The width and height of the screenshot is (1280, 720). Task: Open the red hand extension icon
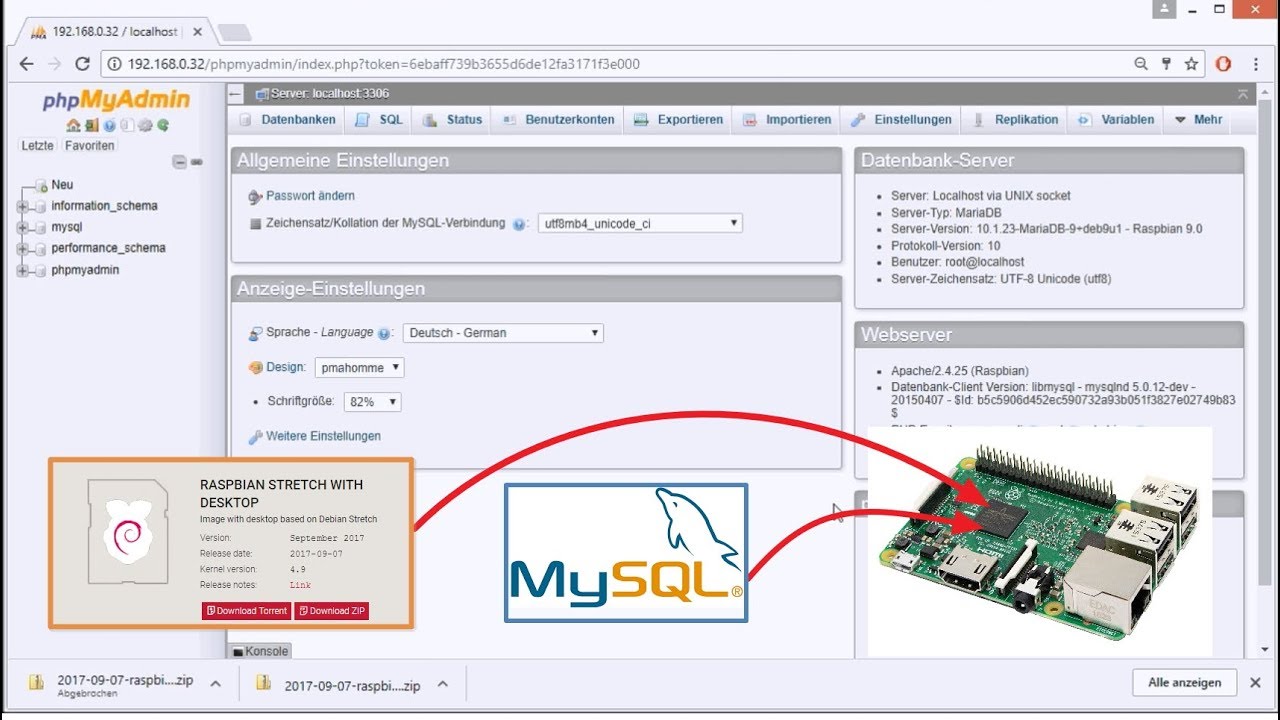[1223, 64]
